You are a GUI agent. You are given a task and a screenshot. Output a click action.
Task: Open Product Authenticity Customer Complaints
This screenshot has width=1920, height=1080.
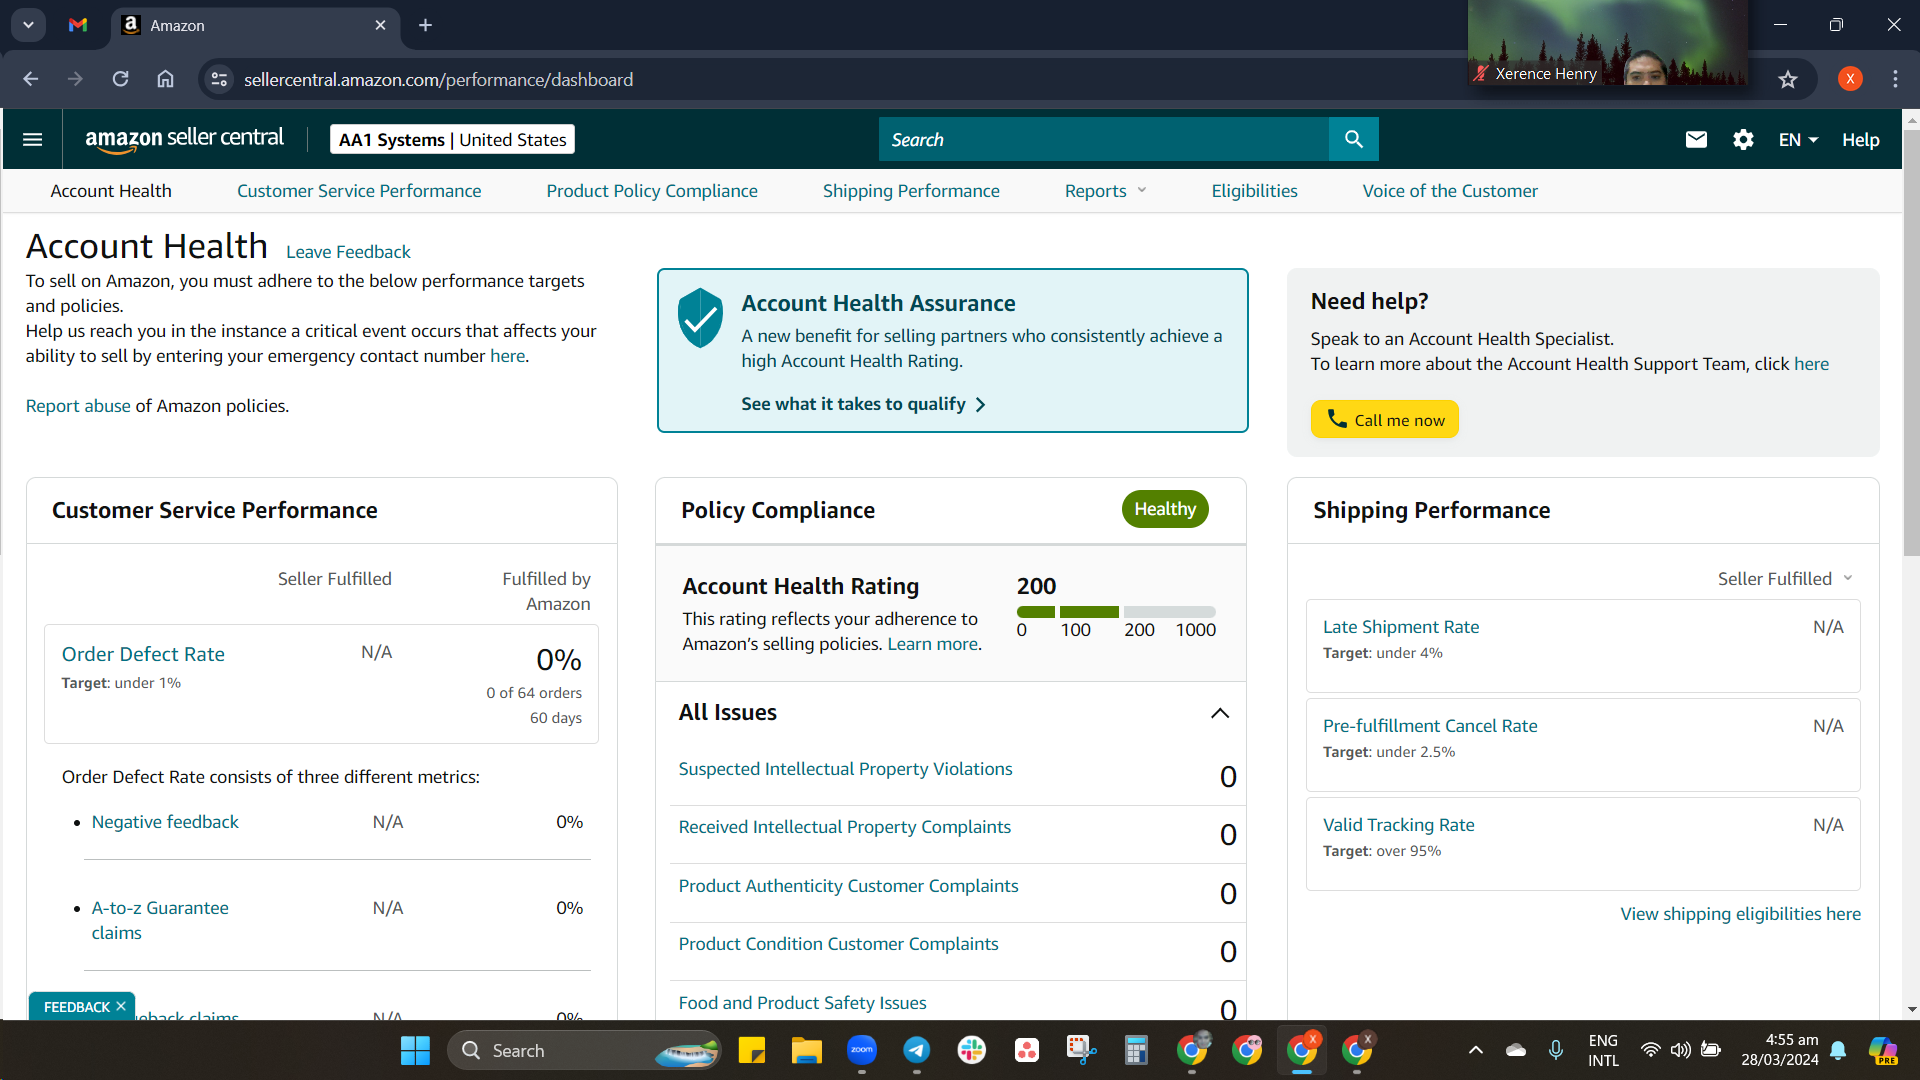[849, 886]
